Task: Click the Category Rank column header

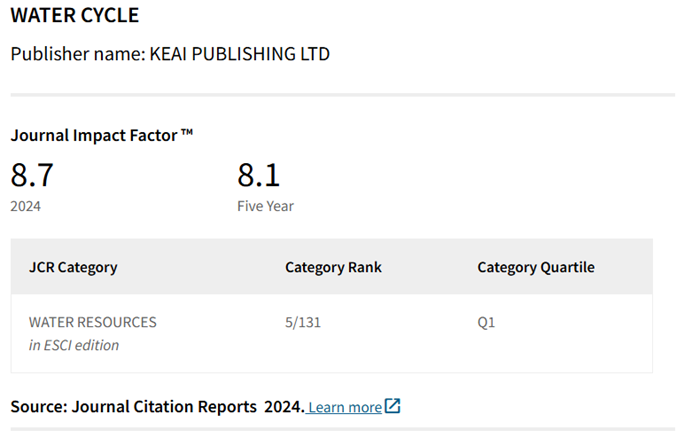Action: point(333,267)
